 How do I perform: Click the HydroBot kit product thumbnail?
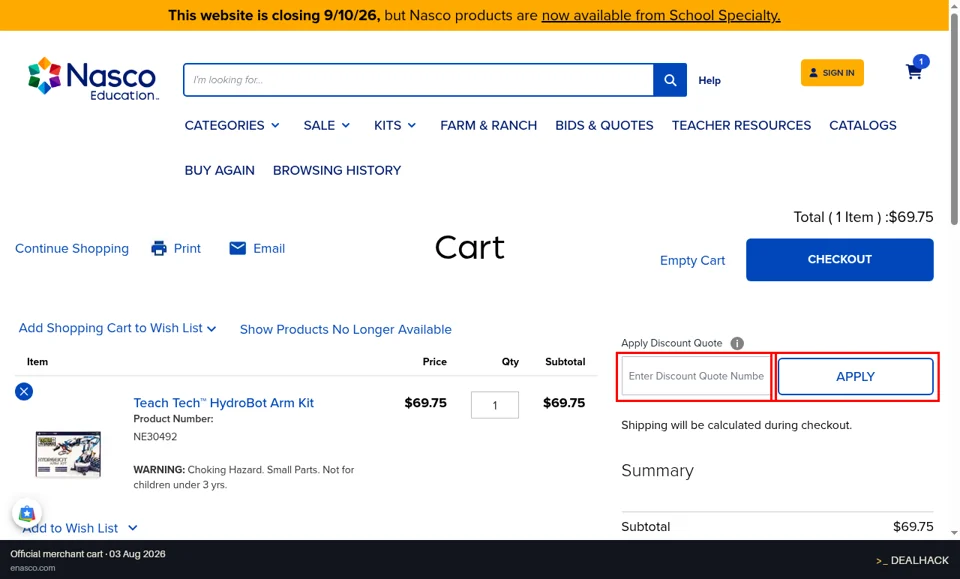[68, 454]
